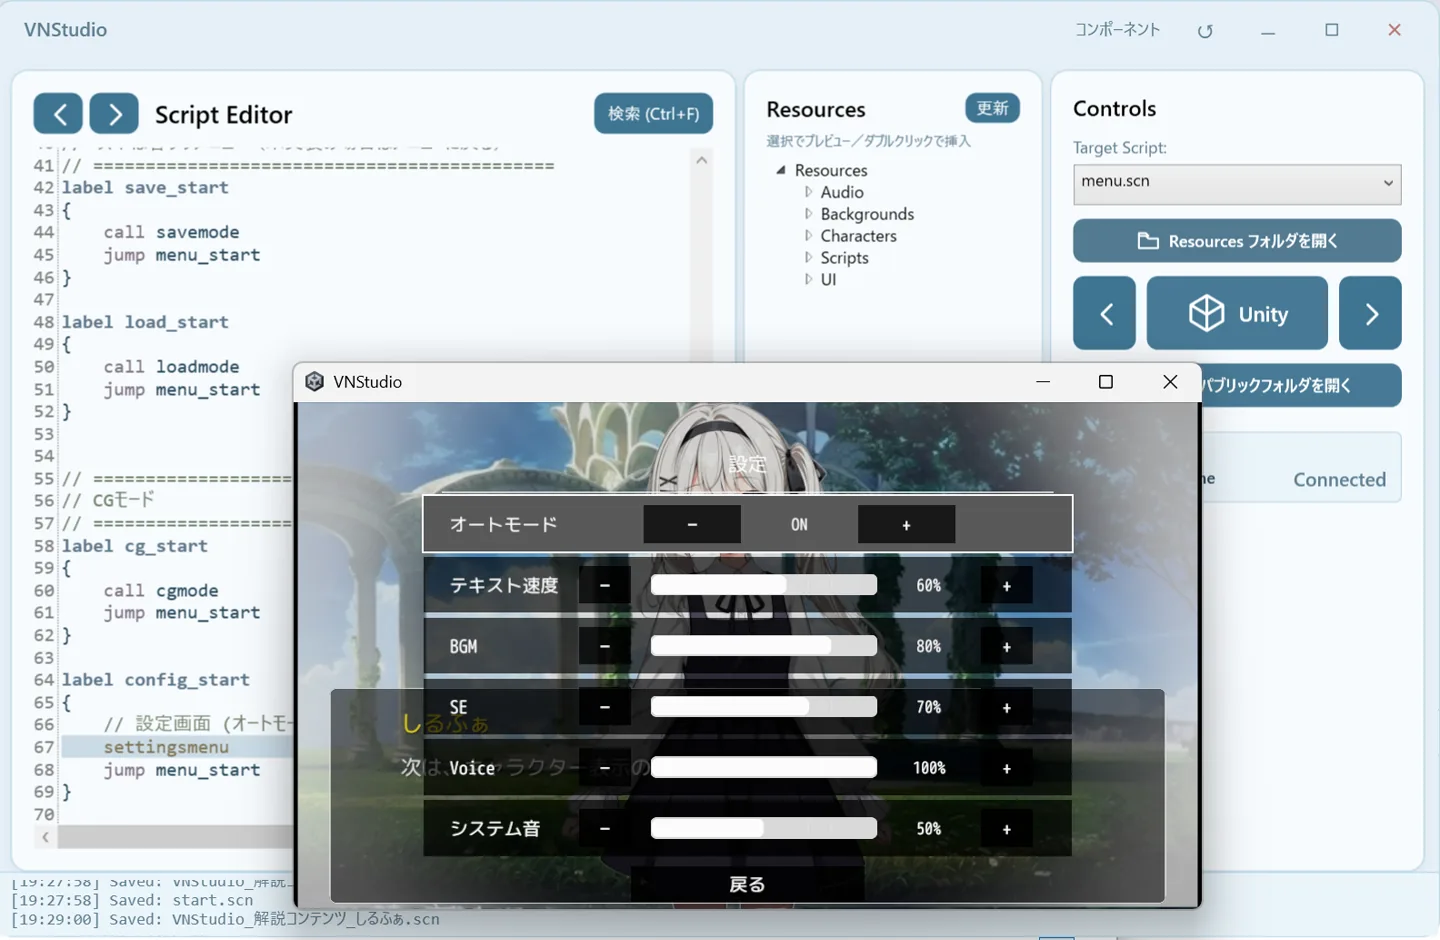Viewport: 1440px width, 940px height.
Task: Click the line 'call loadmode' in editor
Action: 171,367
